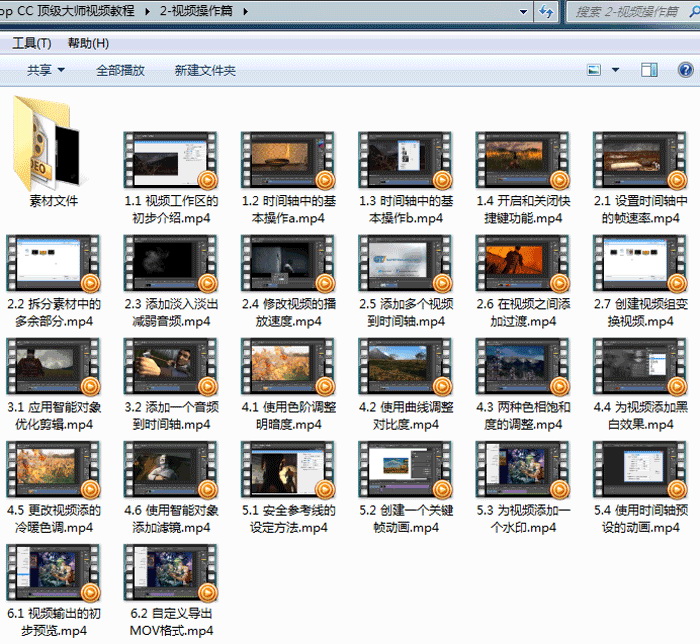Click the refresh button beside address bar

tap(547, 13)
